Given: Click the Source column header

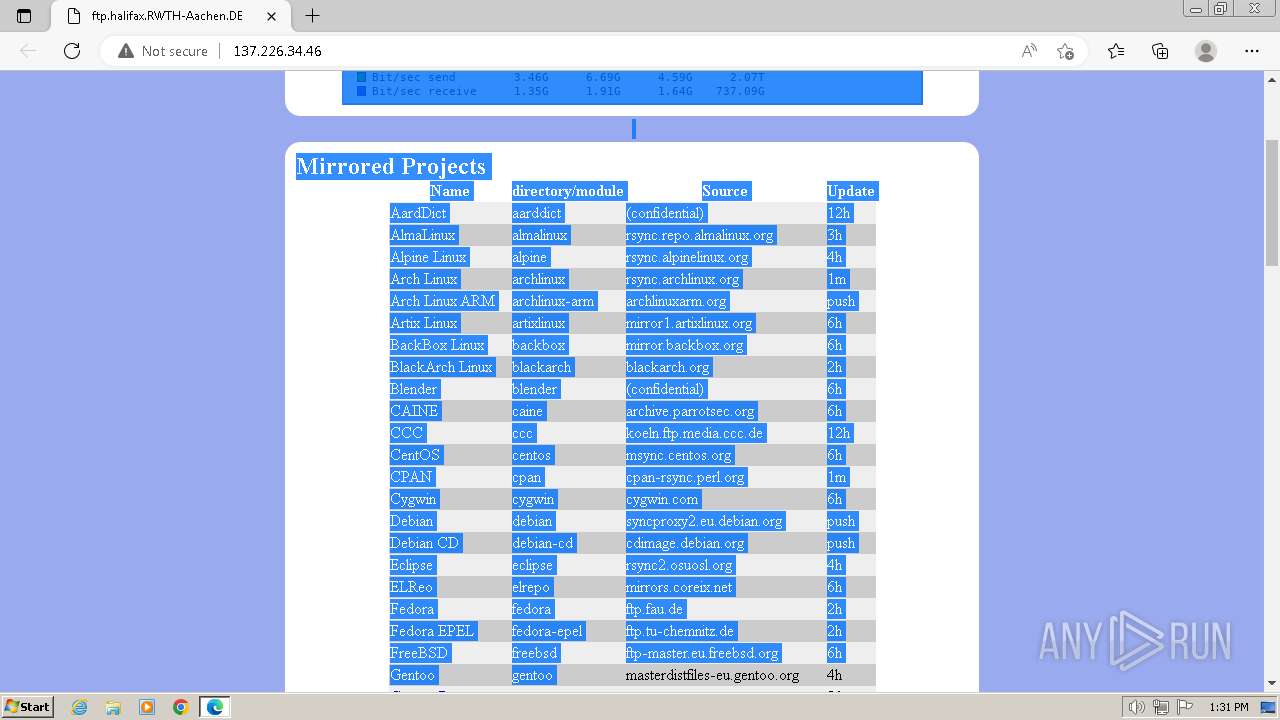Looking at the screenshot, I should pyautogui.click(x=725, y=191).
